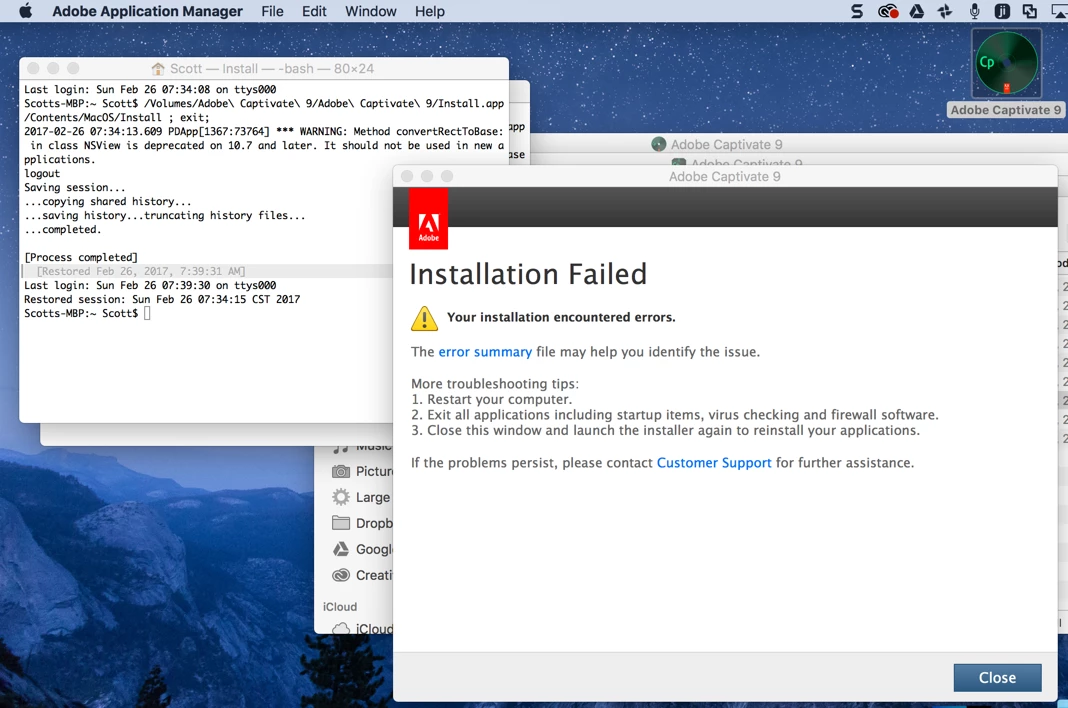
Task: Click the '[Restored Feb 26, 2017' marker line
Action: coord(141,271)
